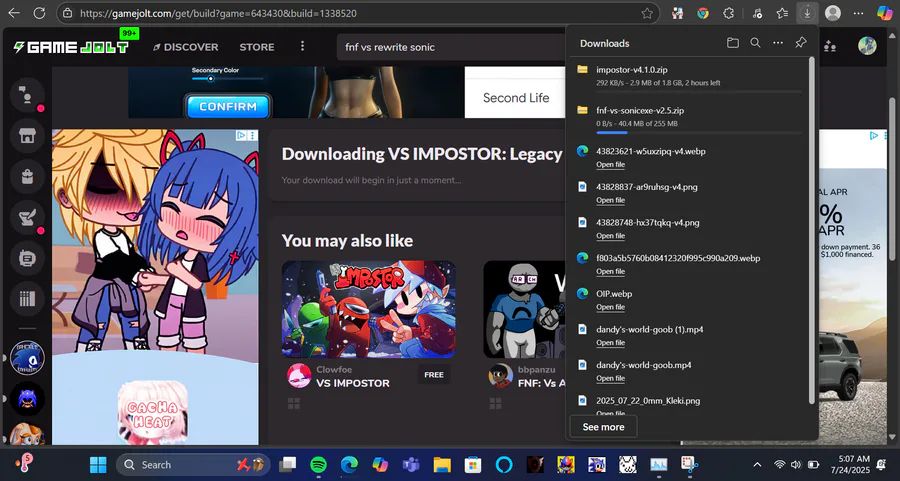Open the Extensions puzzle icon
900x481 pixels.
point(728,13)
